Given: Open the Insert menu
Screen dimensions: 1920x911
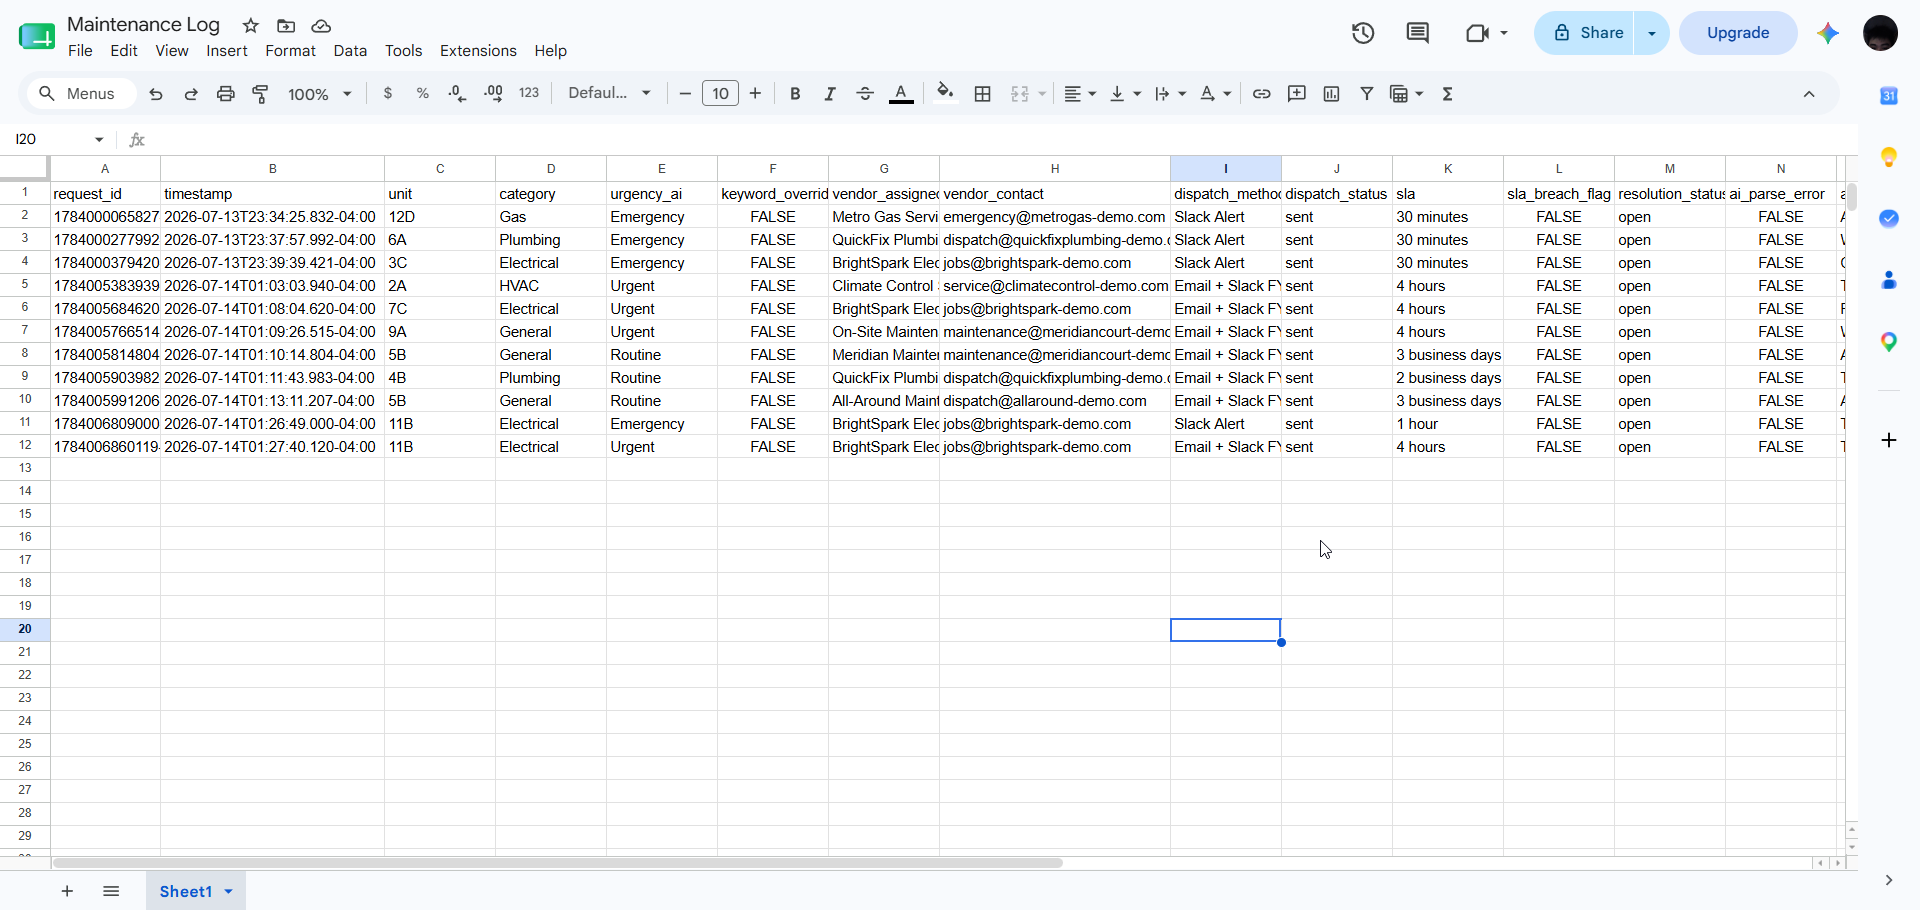Looking at the screenshot, I should 227,51.
